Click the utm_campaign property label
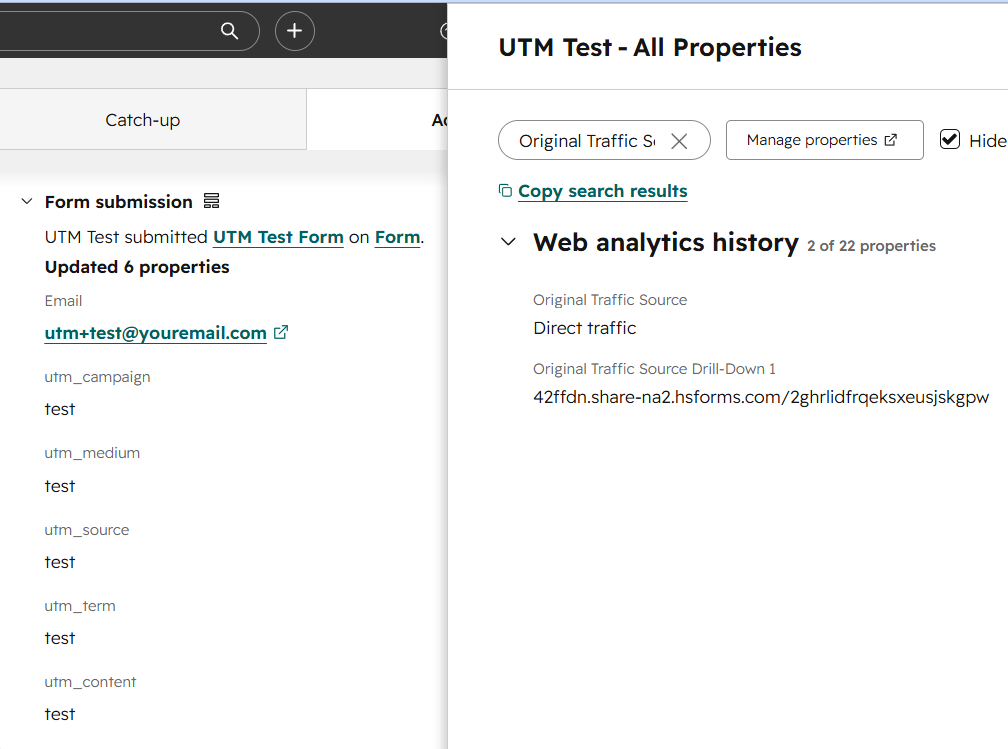1008x749 pixels. click(x=97, y=377)
